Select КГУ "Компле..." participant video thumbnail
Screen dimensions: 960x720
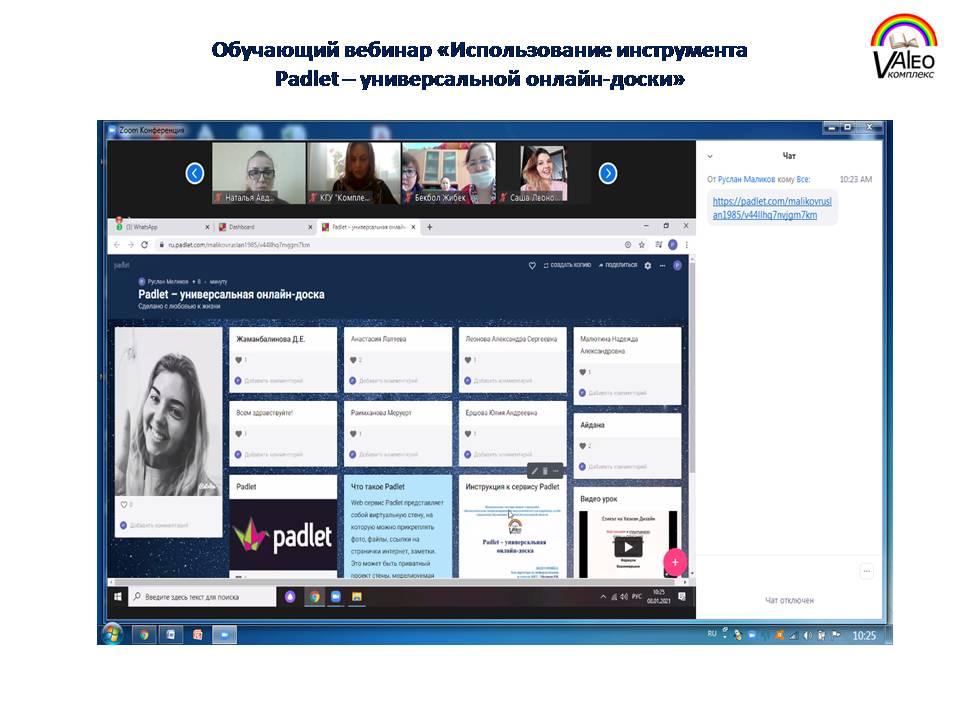[x=353, y=173]
